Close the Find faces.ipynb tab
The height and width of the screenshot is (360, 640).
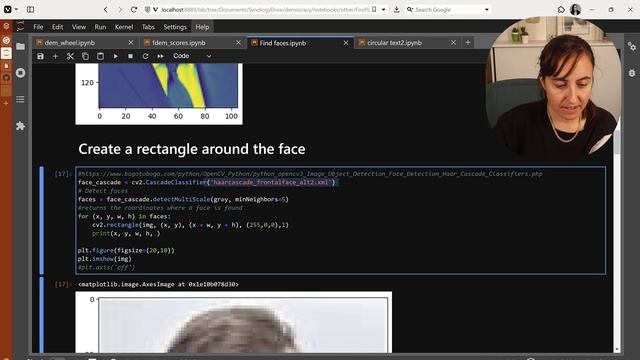pyautogui.click(x=346, y=43)
